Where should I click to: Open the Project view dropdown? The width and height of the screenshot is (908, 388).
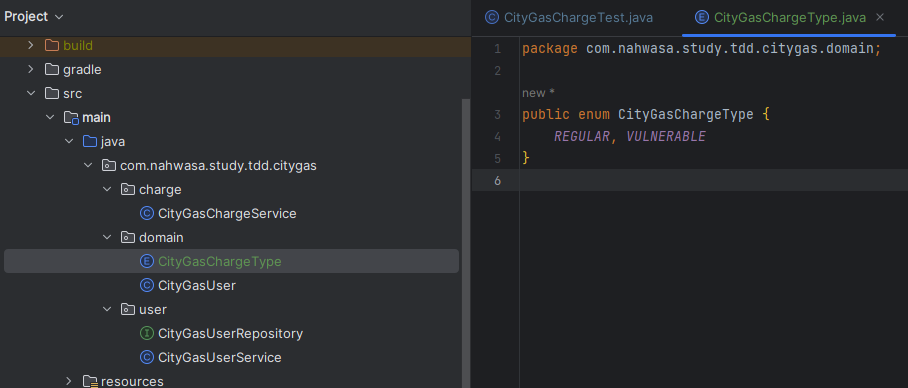click(34, 17)
